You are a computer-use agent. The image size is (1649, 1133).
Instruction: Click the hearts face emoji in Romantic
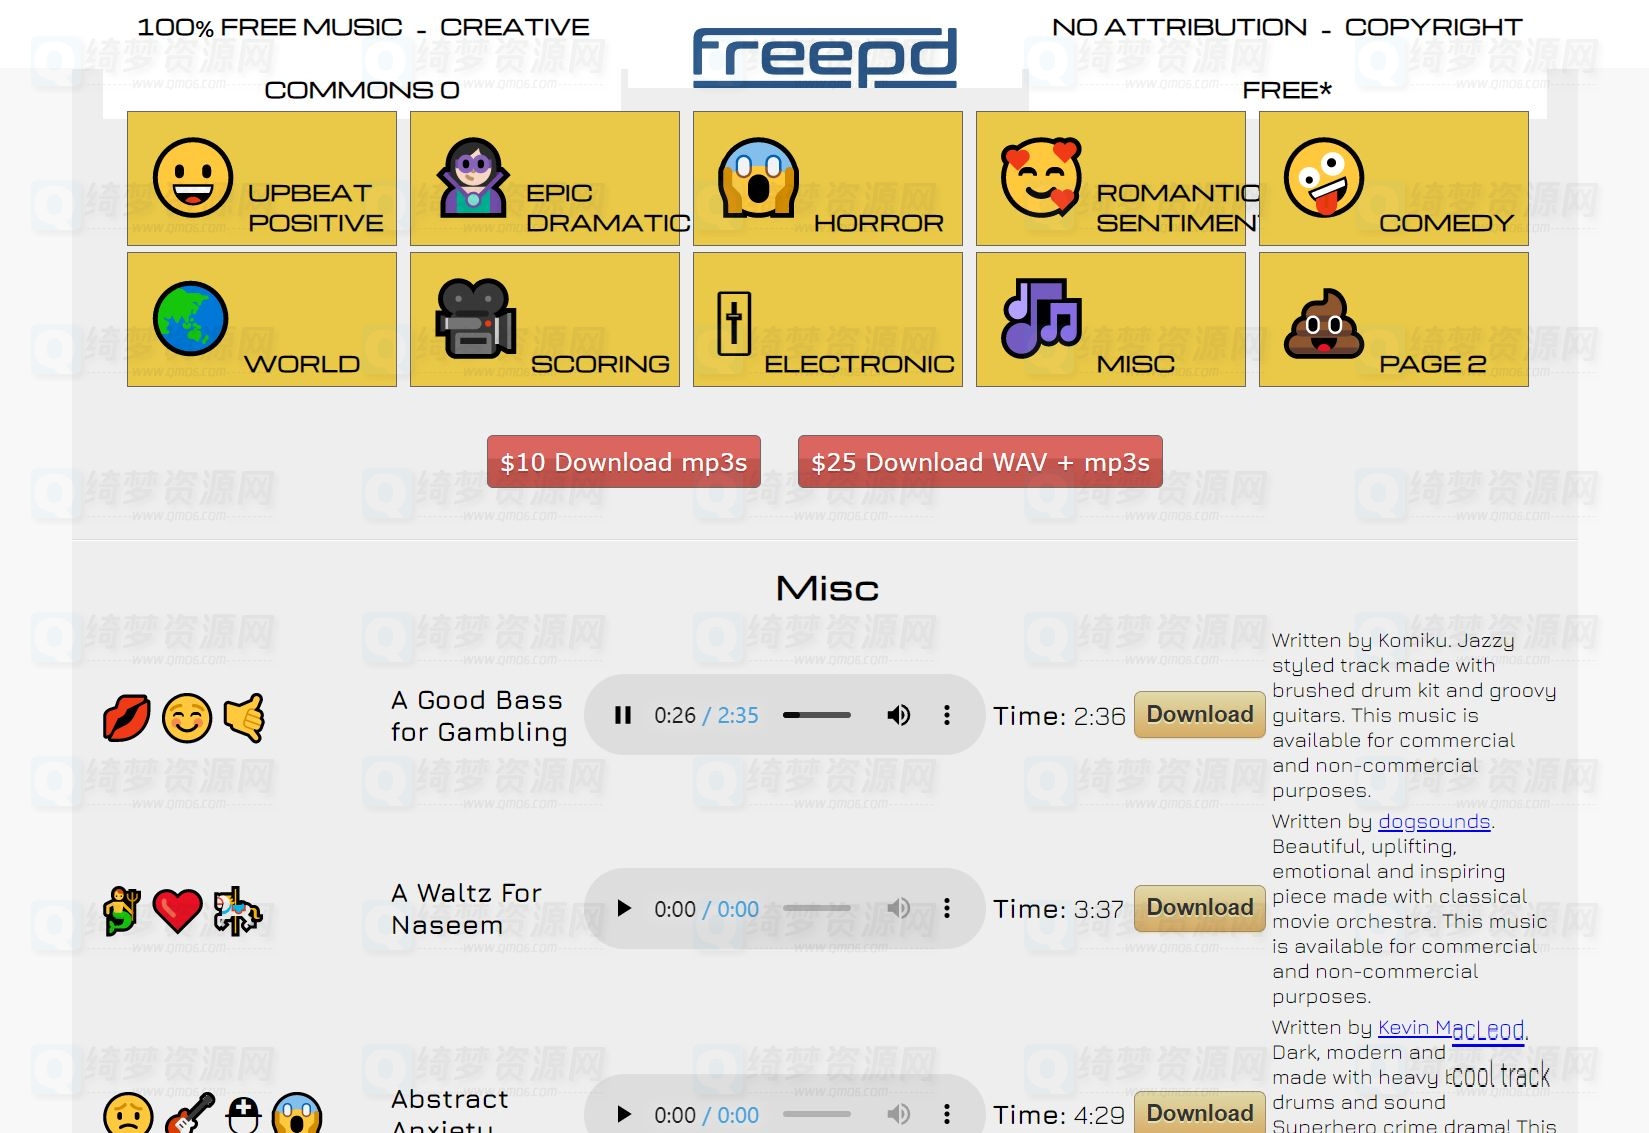click(1041, 177)
